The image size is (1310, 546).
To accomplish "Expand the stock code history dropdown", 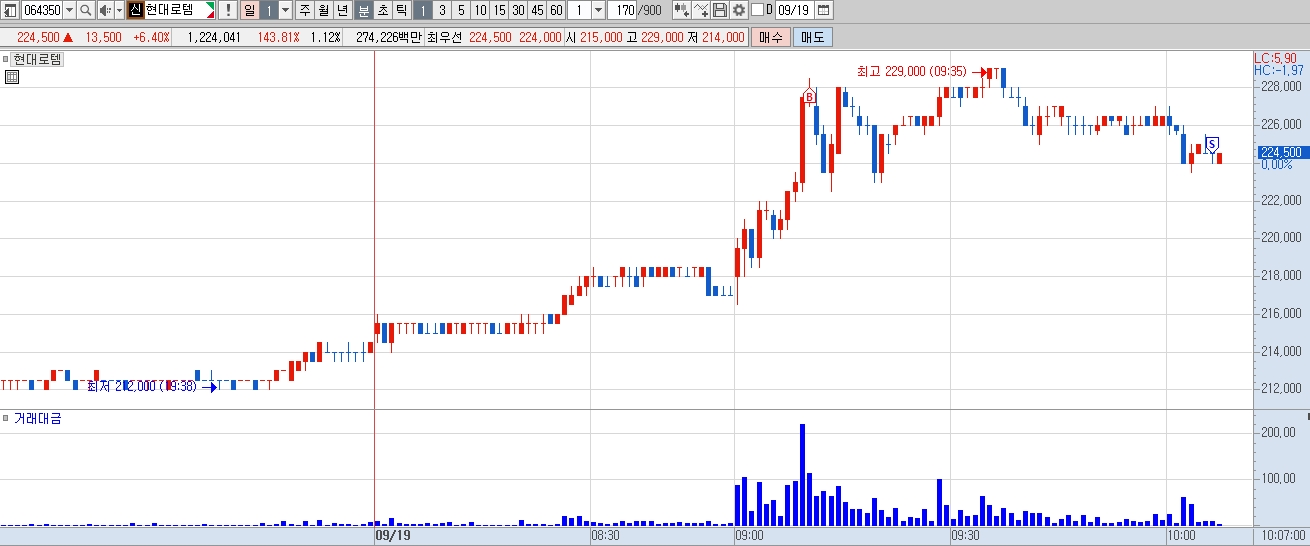I will tap(69, 10).
